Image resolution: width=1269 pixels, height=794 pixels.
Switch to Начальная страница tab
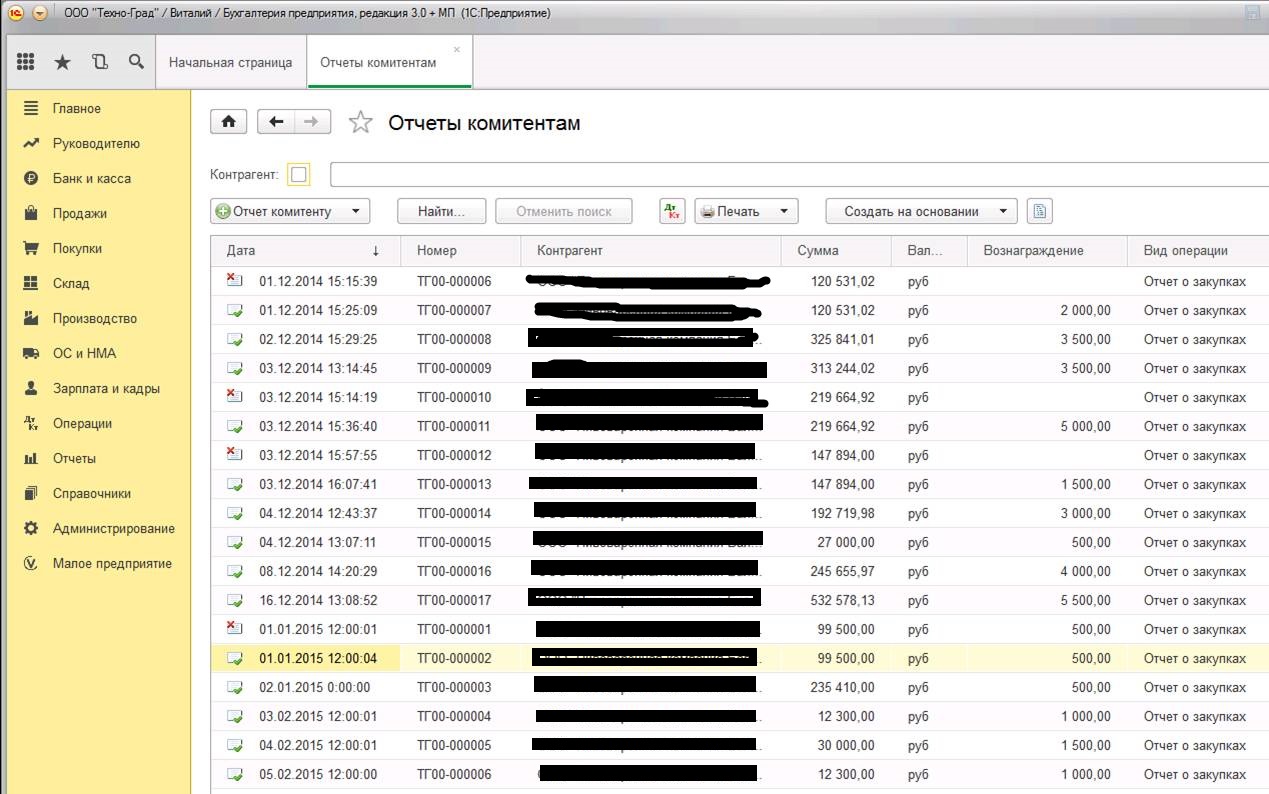230,62
